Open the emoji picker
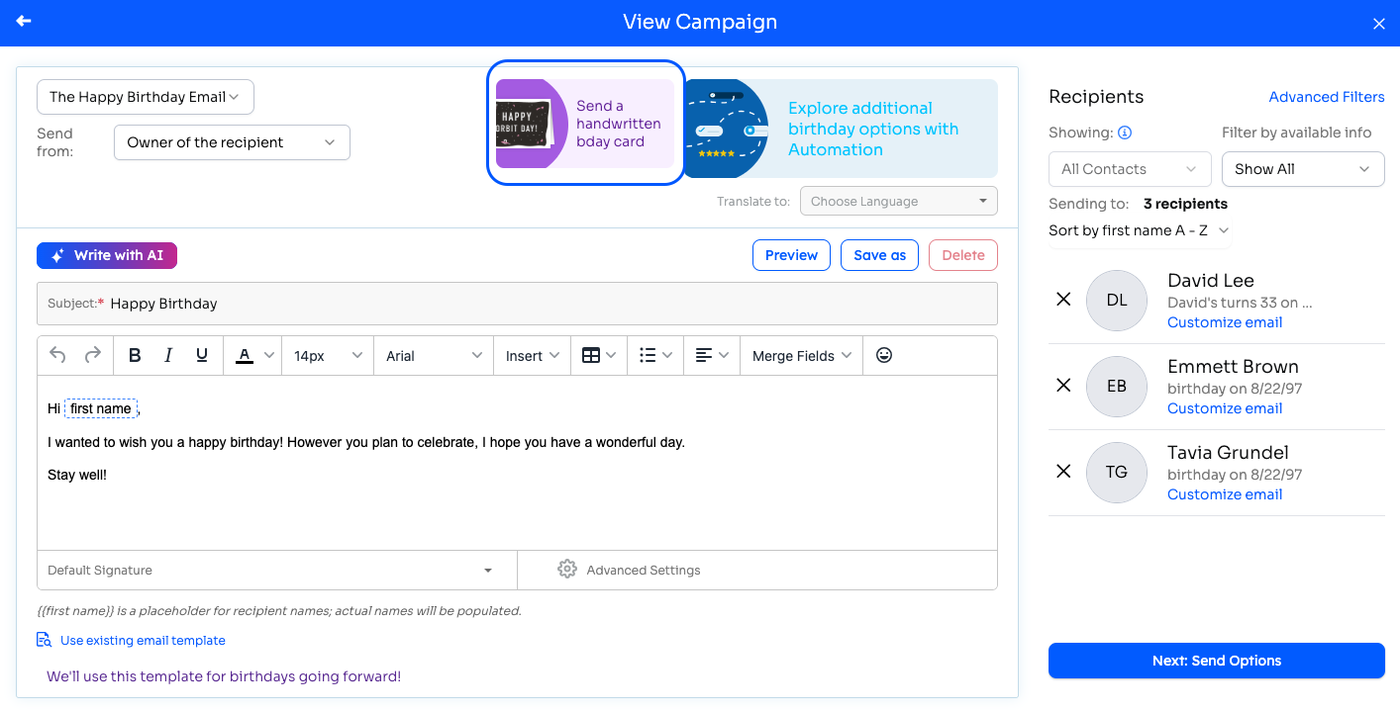Screen dimensions: 1400x712 pos(884,355)
